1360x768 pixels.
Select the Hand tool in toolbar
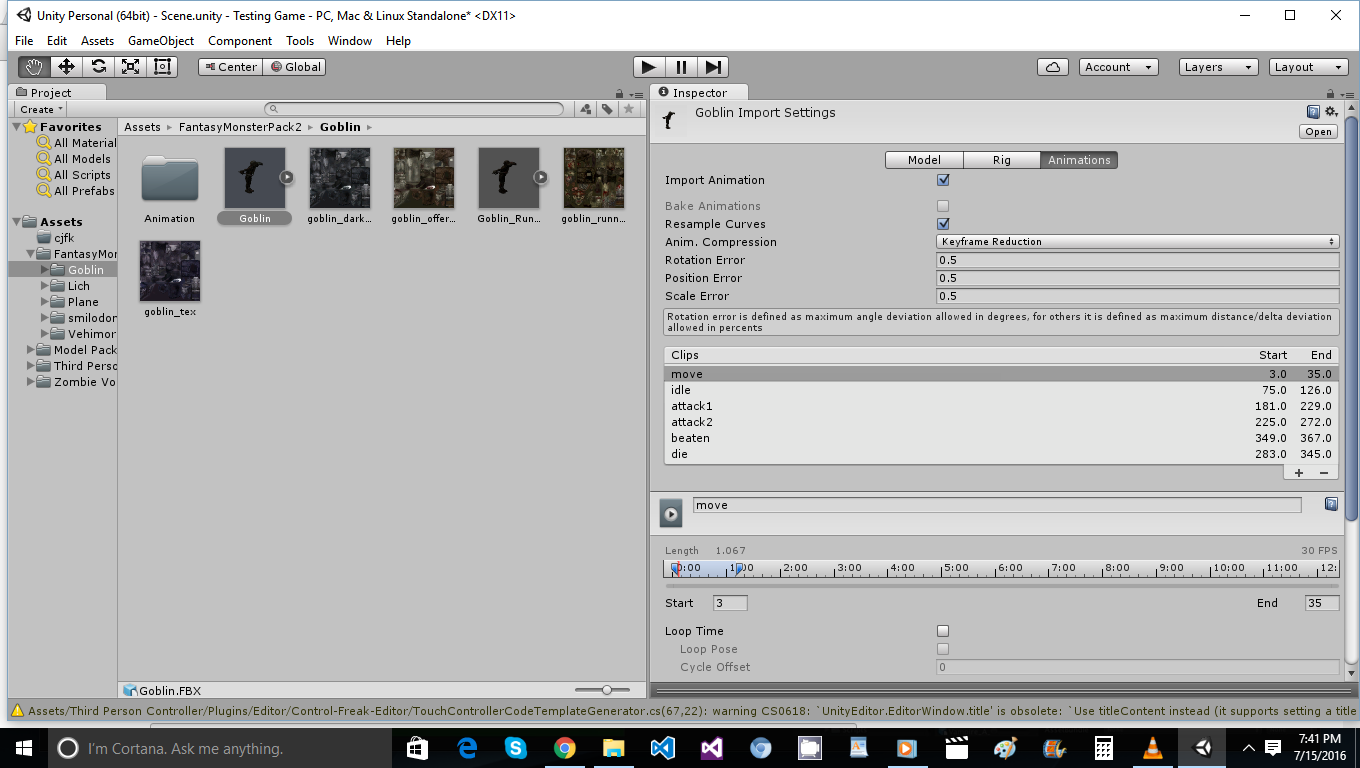click(34, 67)
